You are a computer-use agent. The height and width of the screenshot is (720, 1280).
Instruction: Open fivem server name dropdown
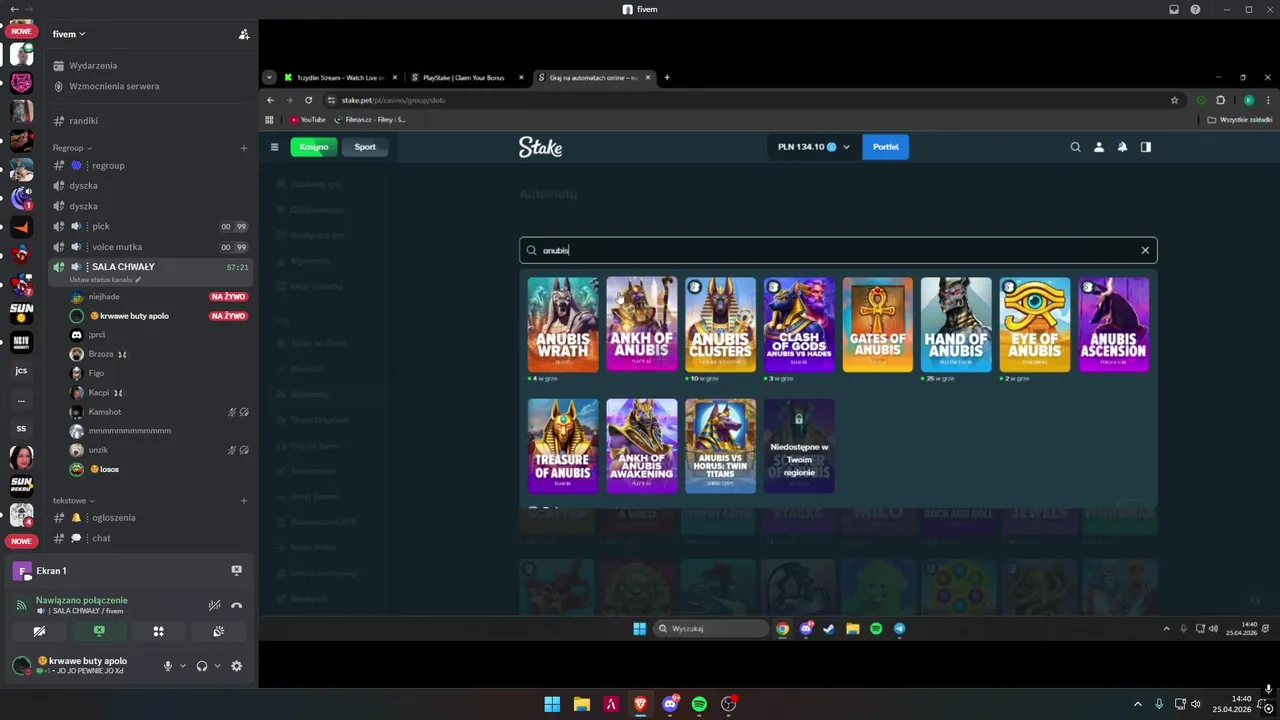click(69, 34)
